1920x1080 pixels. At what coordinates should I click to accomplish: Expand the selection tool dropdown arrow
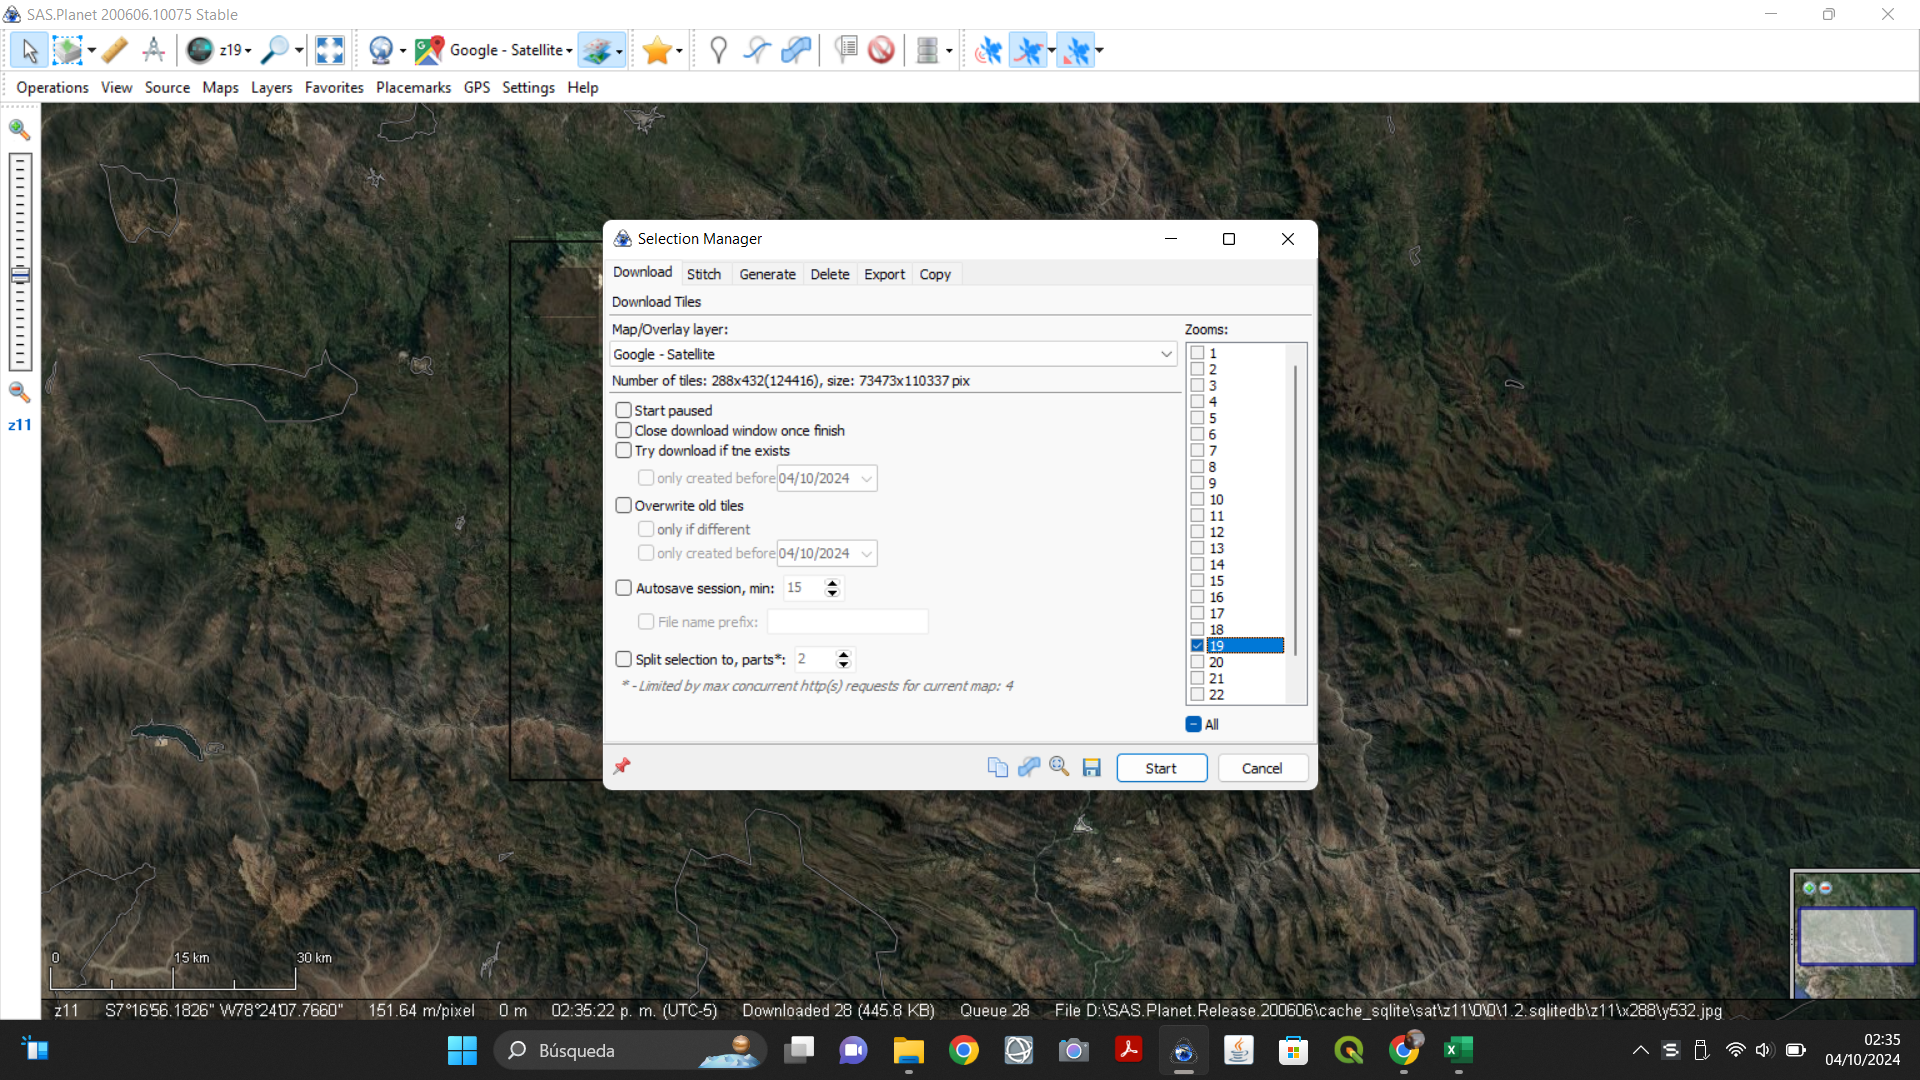(91, 50)
